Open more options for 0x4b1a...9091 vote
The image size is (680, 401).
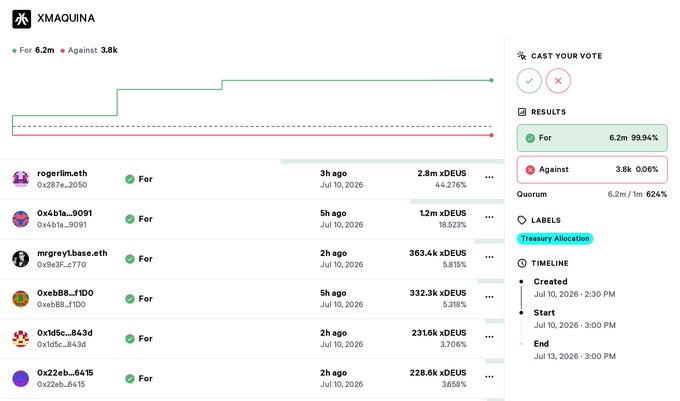(489, 217)
